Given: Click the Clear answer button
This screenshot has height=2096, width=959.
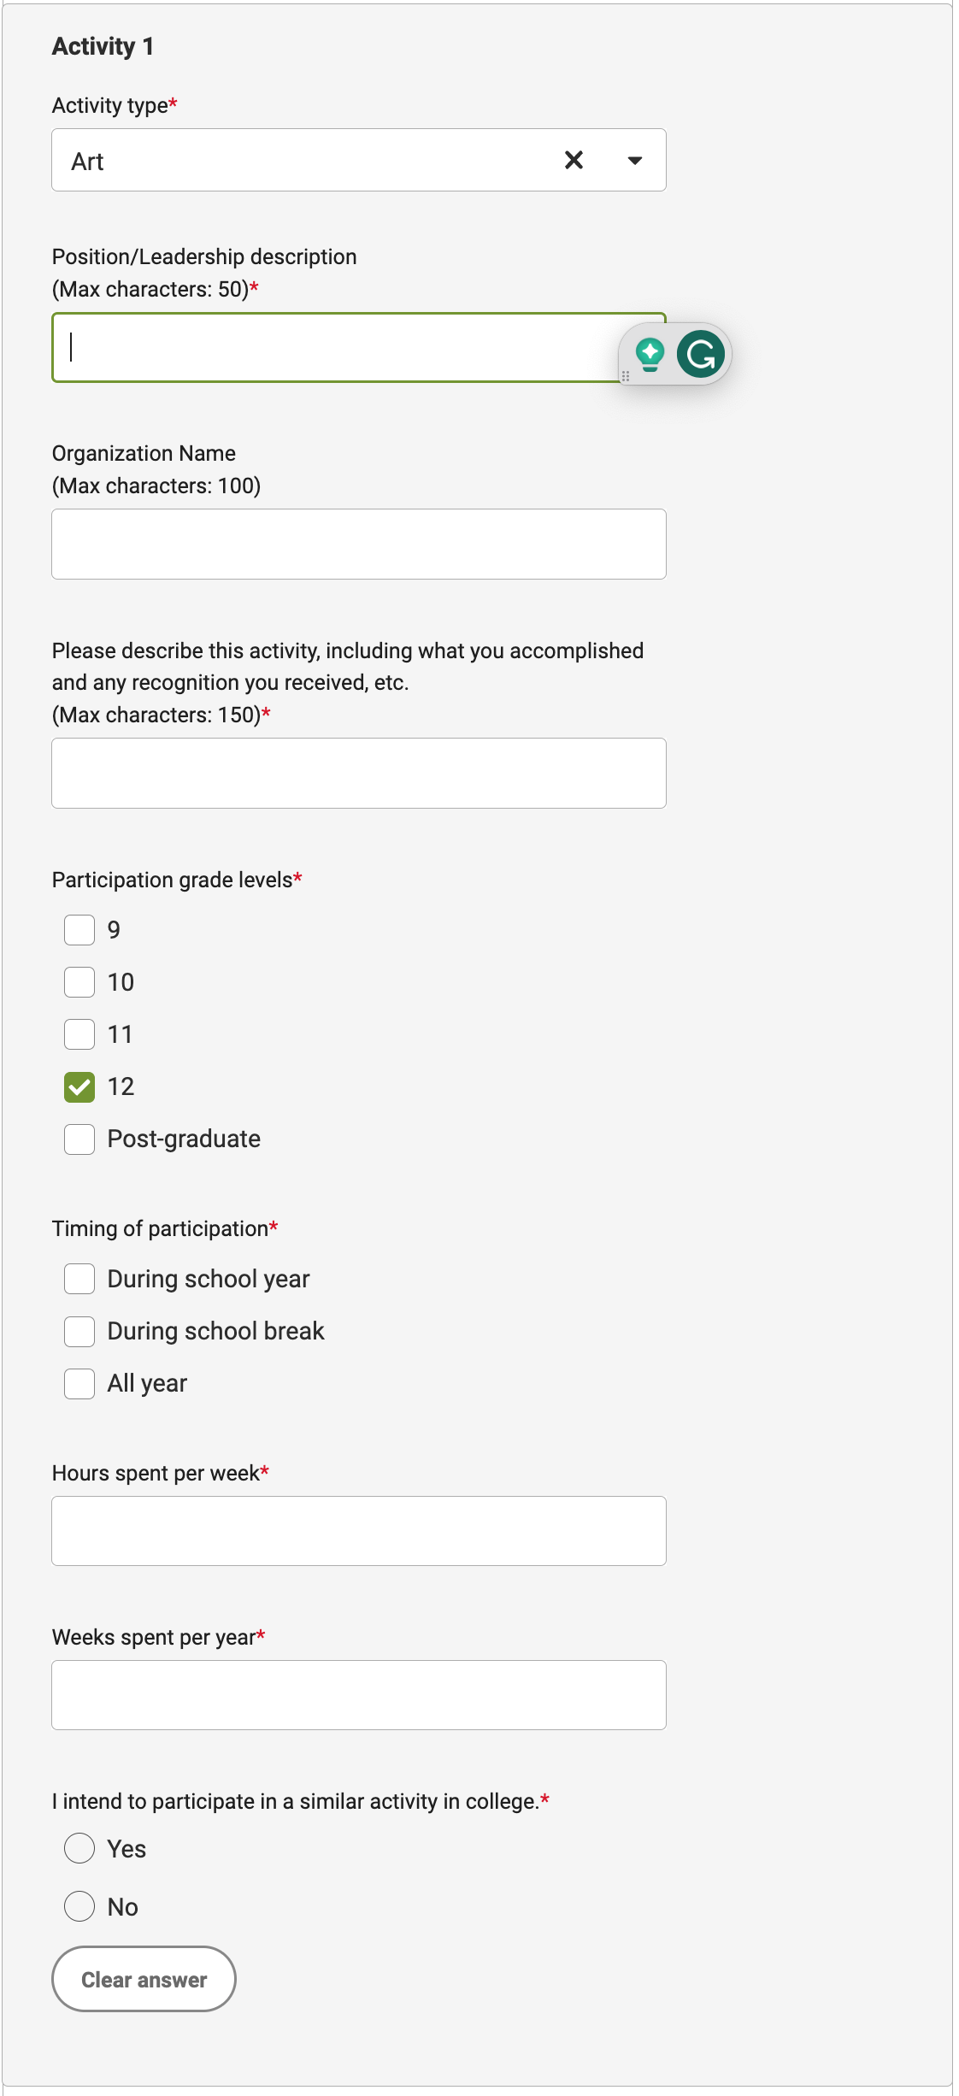Looking at the screenshot, I should pos(144,1979).
